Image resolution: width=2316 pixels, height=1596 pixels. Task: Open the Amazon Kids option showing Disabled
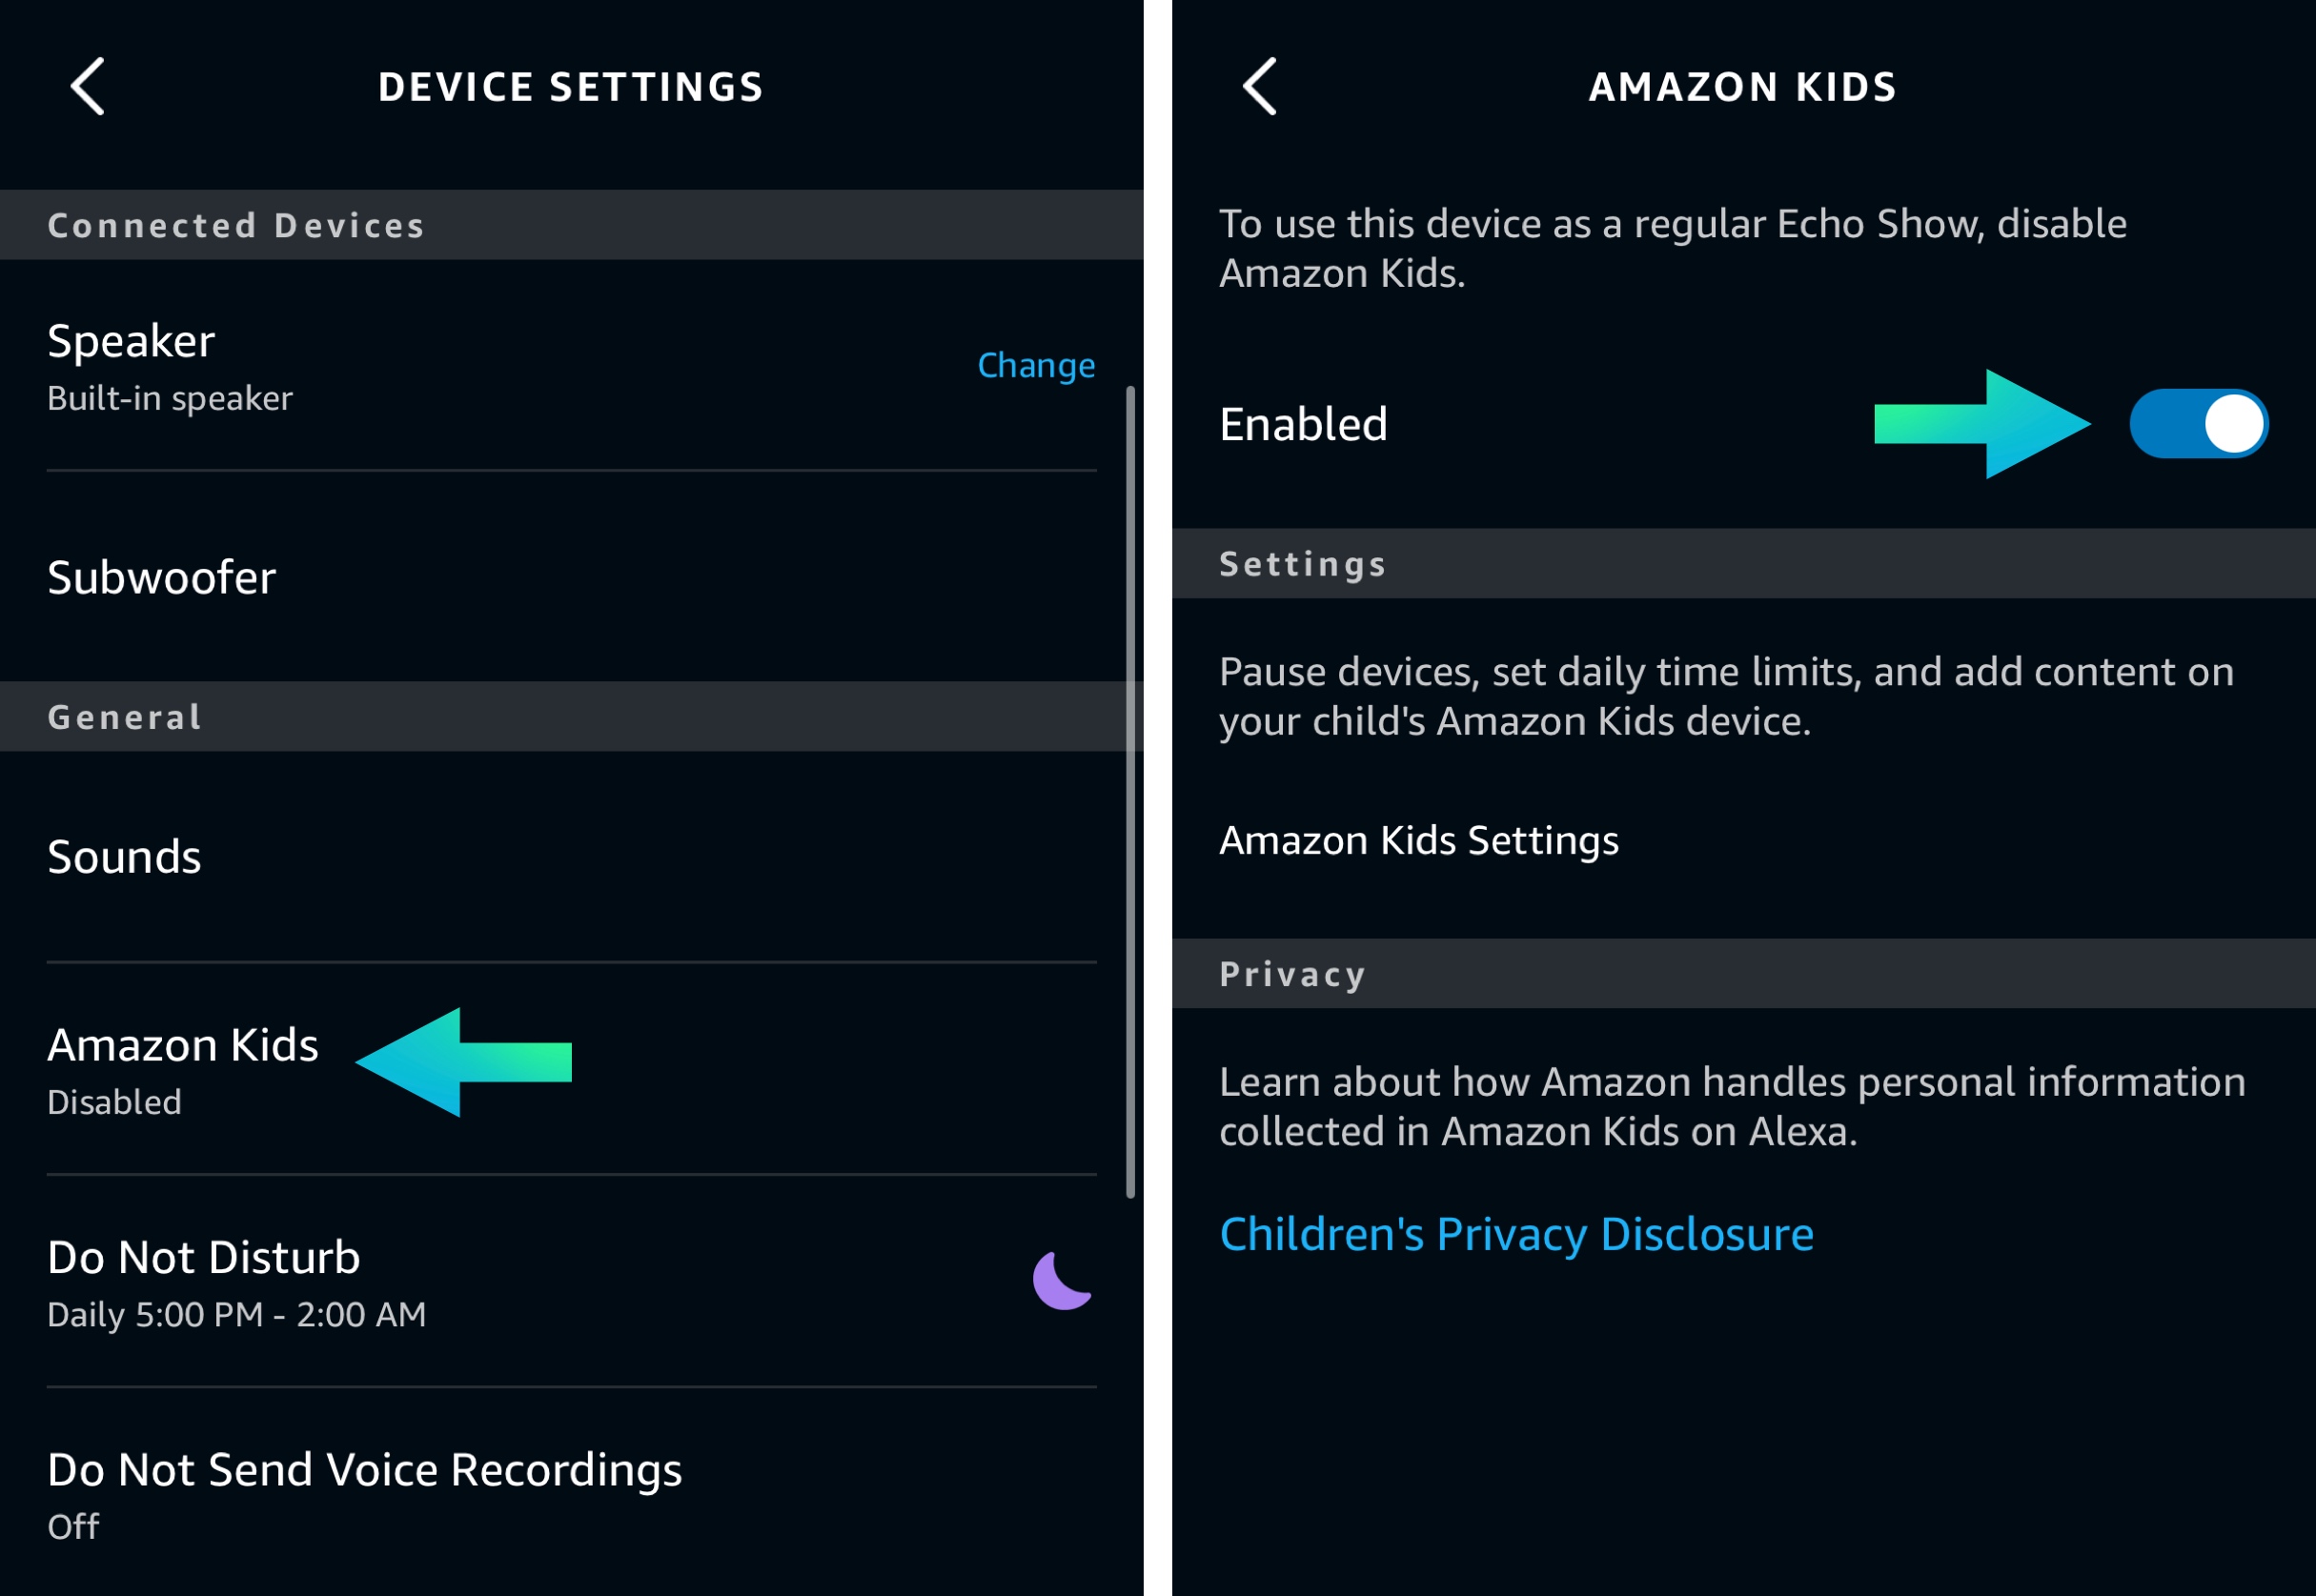(x=182, y=1068)
